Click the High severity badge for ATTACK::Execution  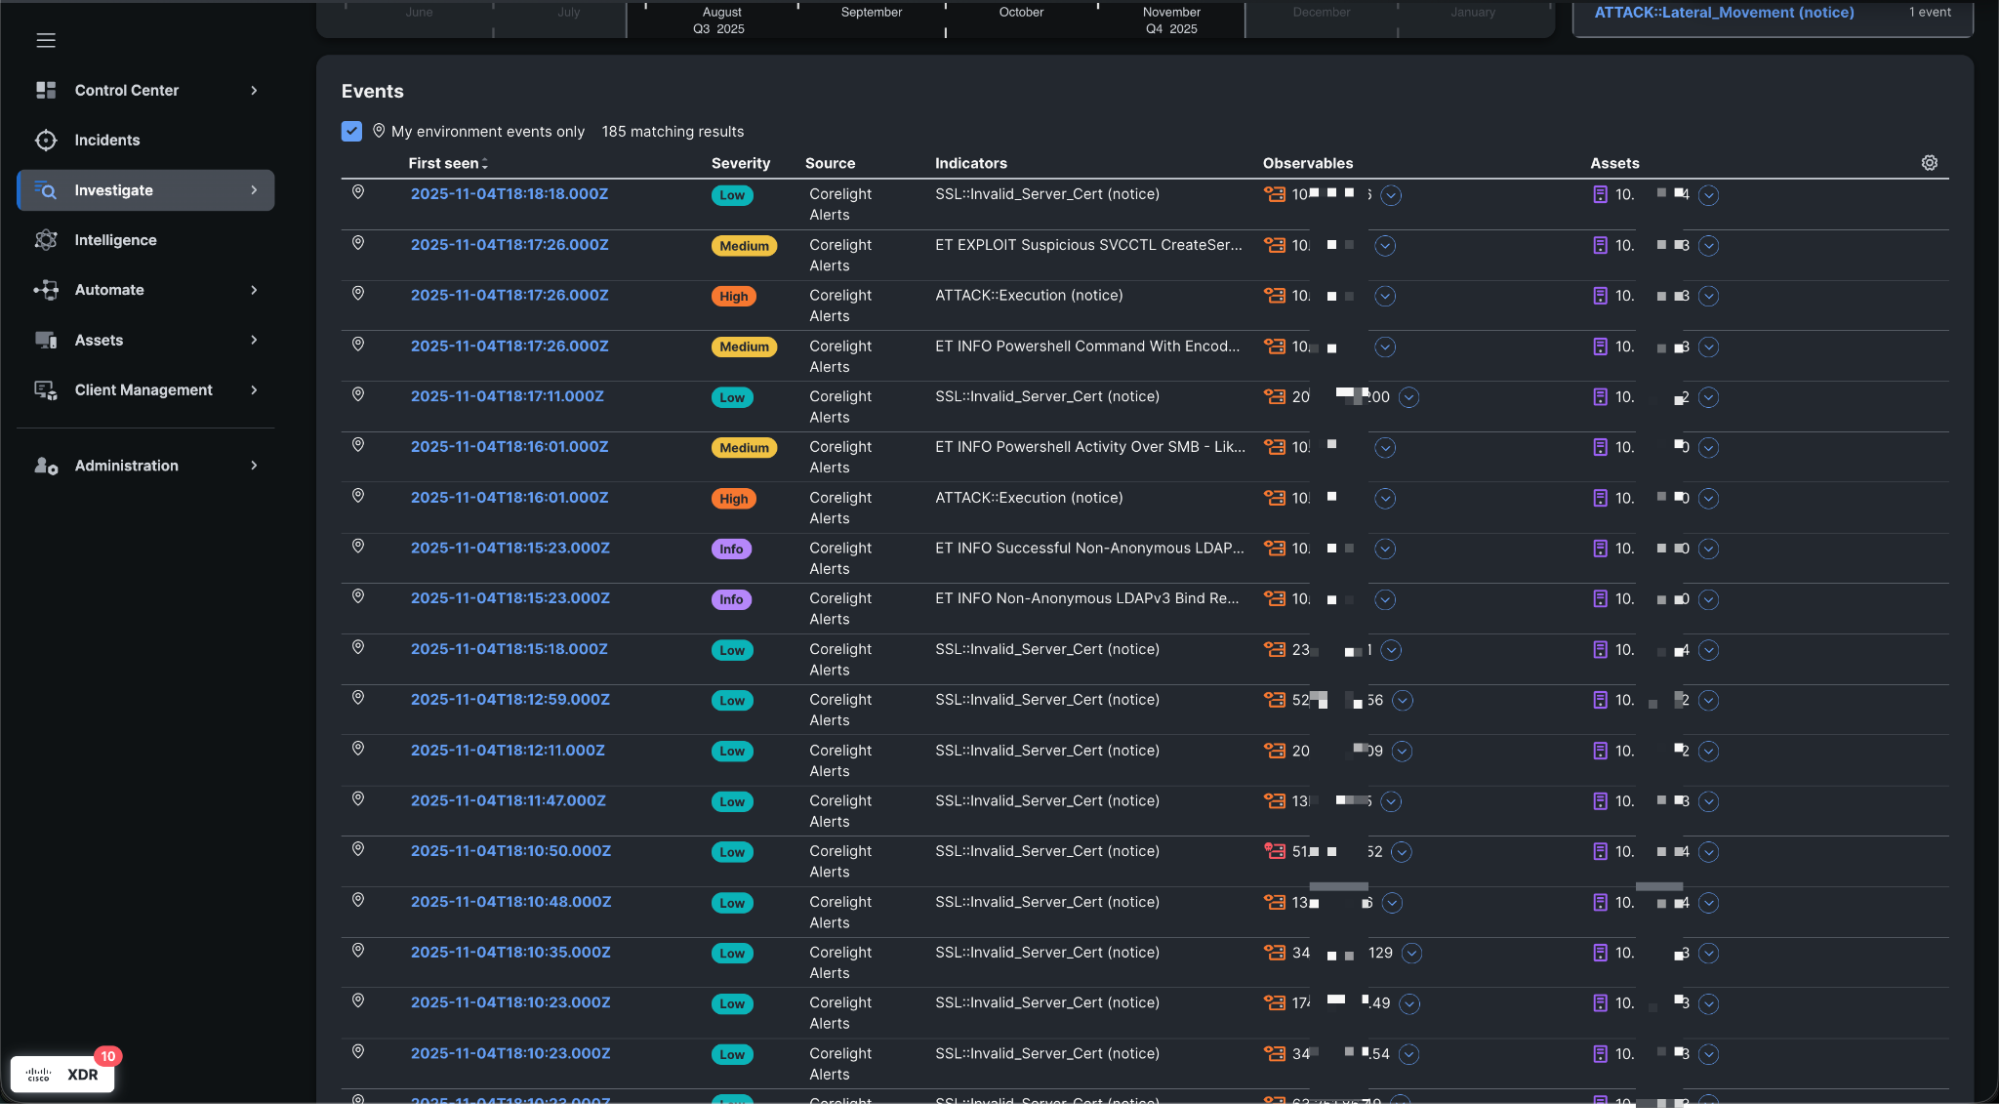pyautogui.click(x=733, y=296)
